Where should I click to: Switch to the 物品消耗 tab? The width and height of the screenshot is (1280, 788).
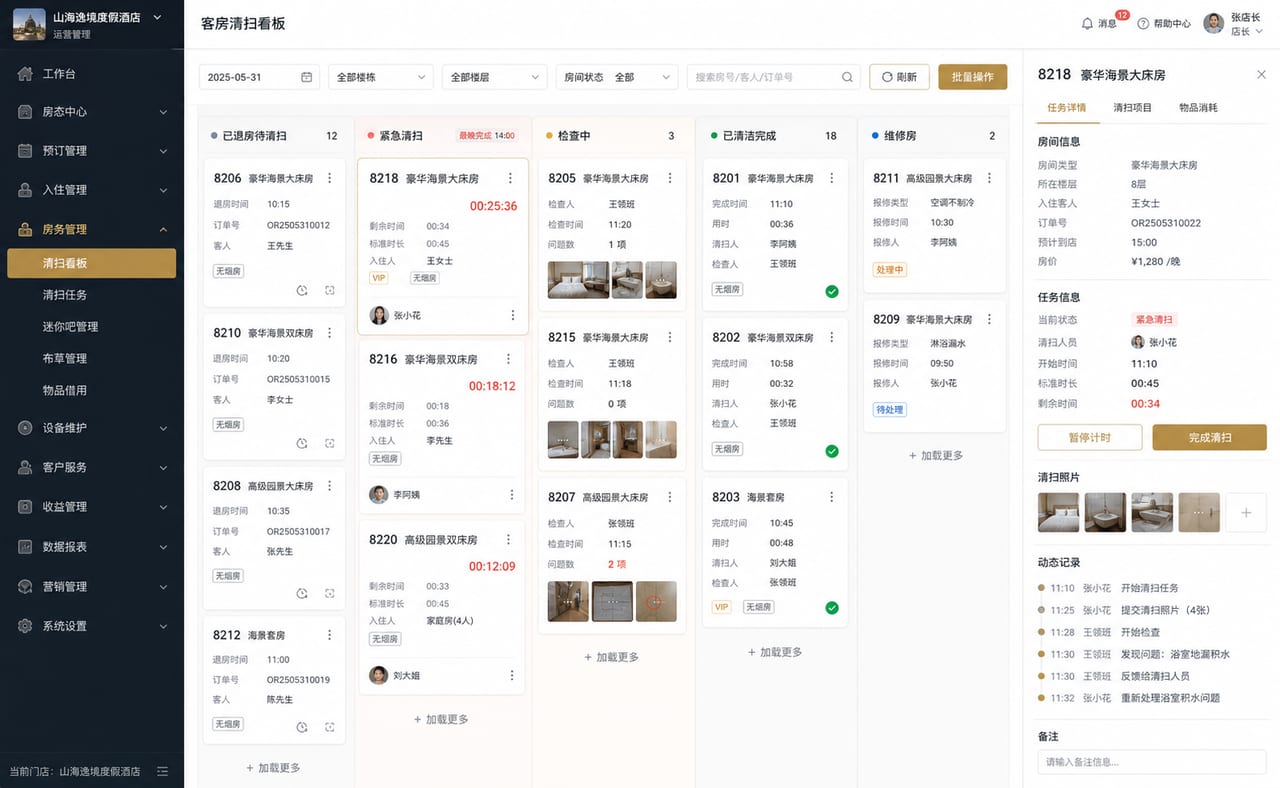[1198, 107]
